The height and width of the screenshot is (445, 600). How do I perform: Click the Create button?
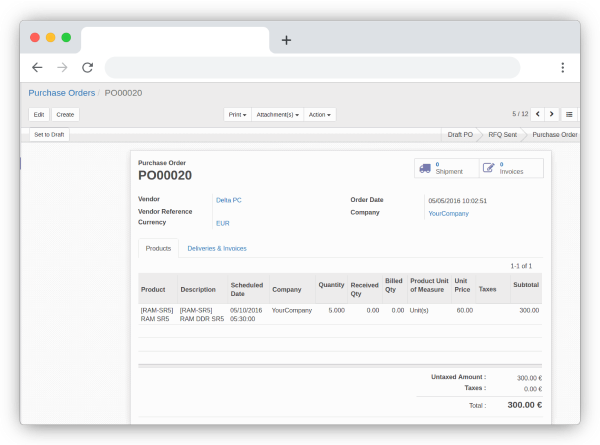point(65,114)
